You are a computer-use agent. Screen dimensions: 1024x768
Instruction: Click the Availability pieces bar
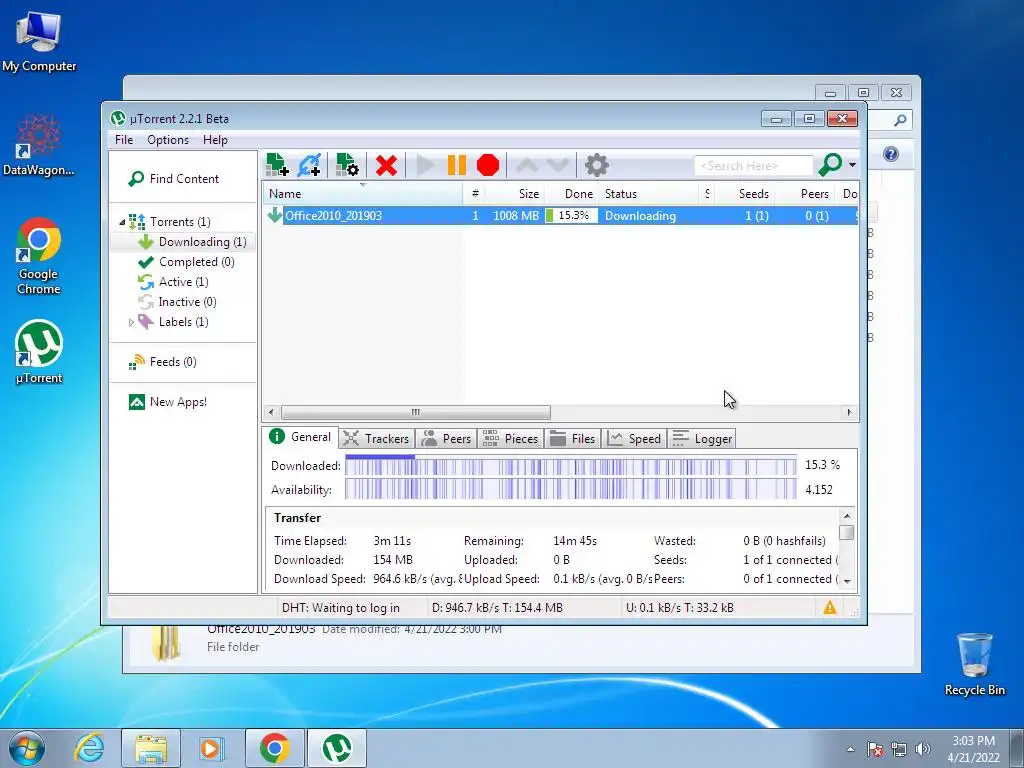(x=571, y=489)
